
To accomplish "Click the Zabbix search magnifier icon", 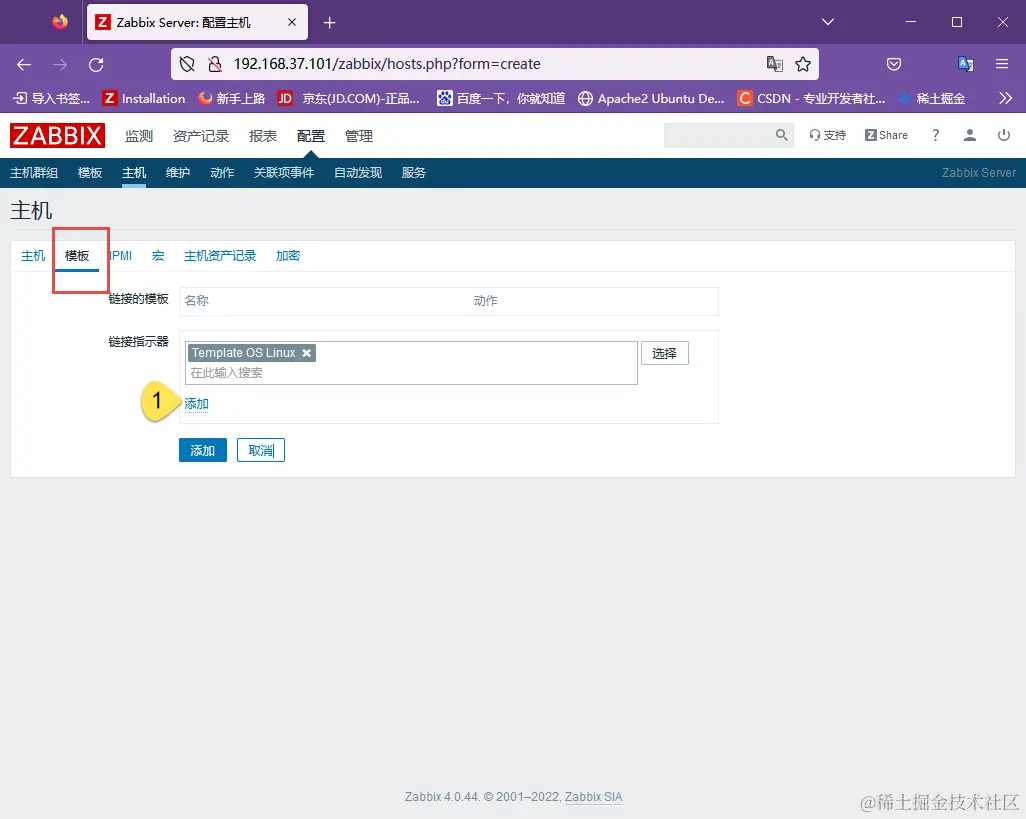I will (x=781, y=134).
